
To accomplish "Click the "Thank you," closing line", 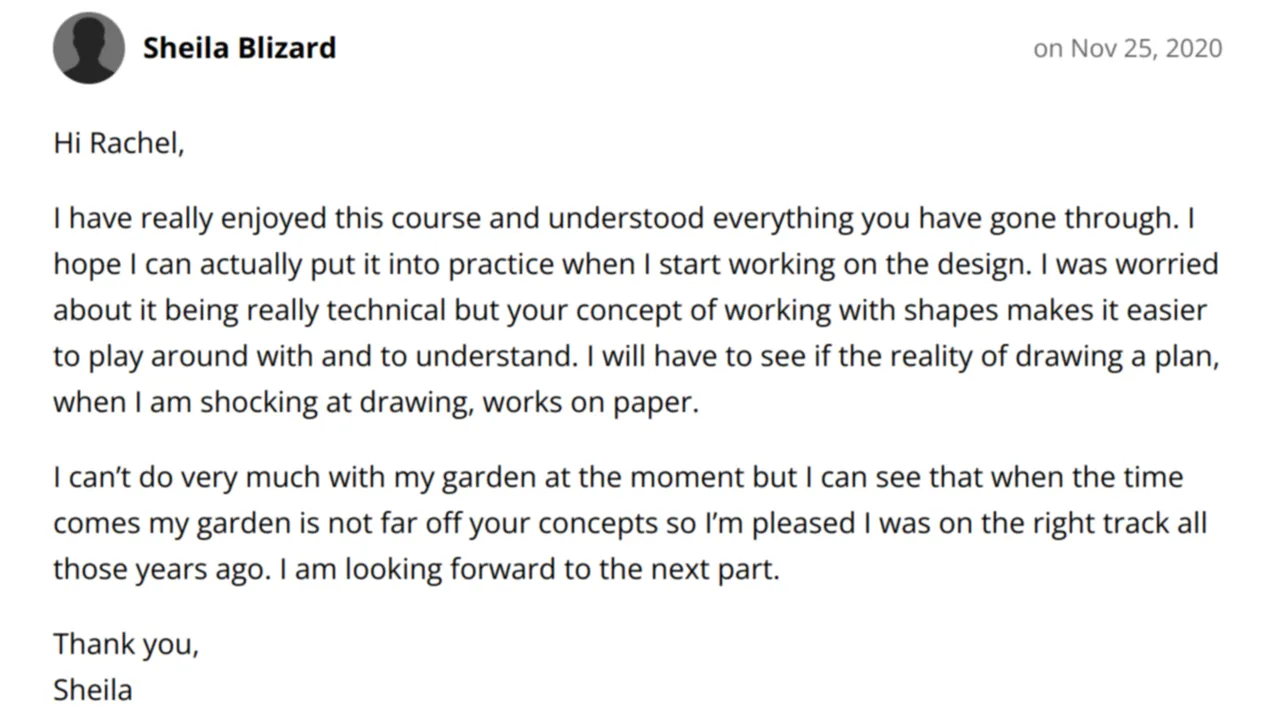I will coord(126,644).
